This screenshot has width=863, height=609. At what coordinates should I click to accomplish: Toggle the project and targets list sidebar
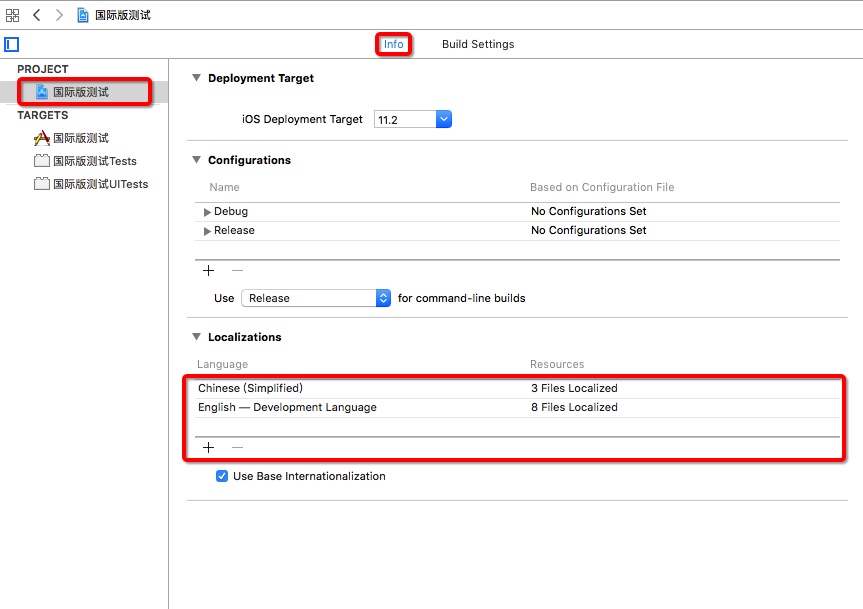point(12,45)
